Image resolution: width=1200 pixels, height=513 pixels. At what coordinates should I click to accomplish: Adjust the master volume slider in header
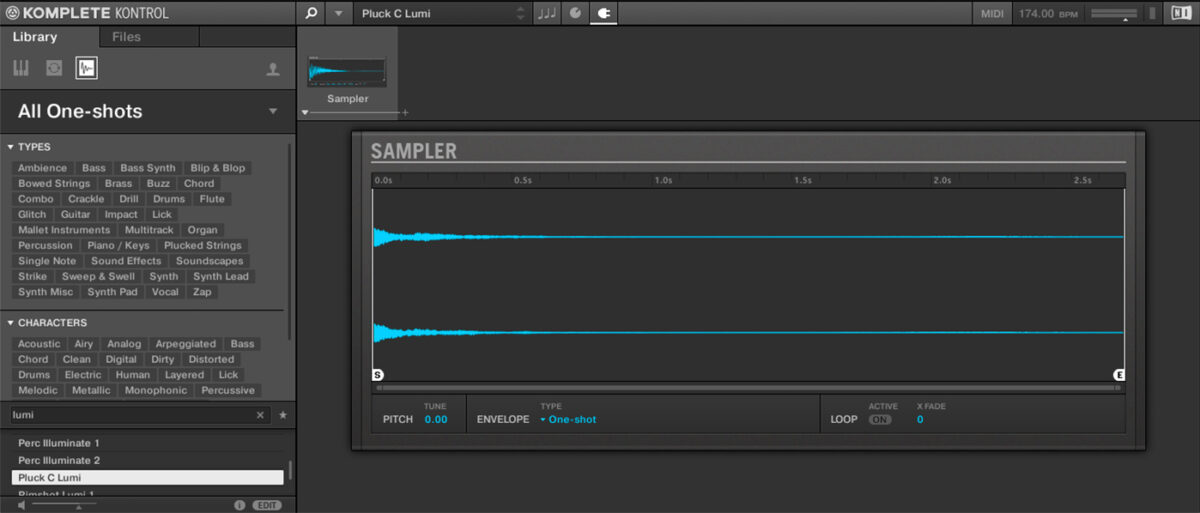tap(1115, 14)
